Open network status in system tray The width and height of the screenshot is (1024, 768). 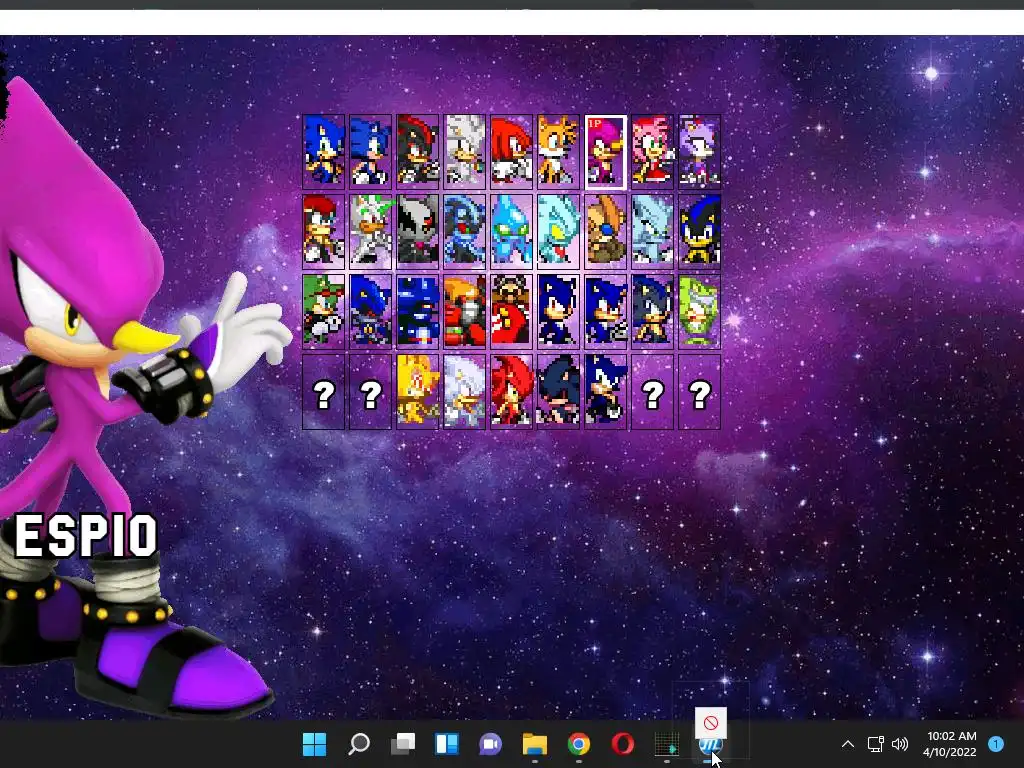click(x=875, y=744)
